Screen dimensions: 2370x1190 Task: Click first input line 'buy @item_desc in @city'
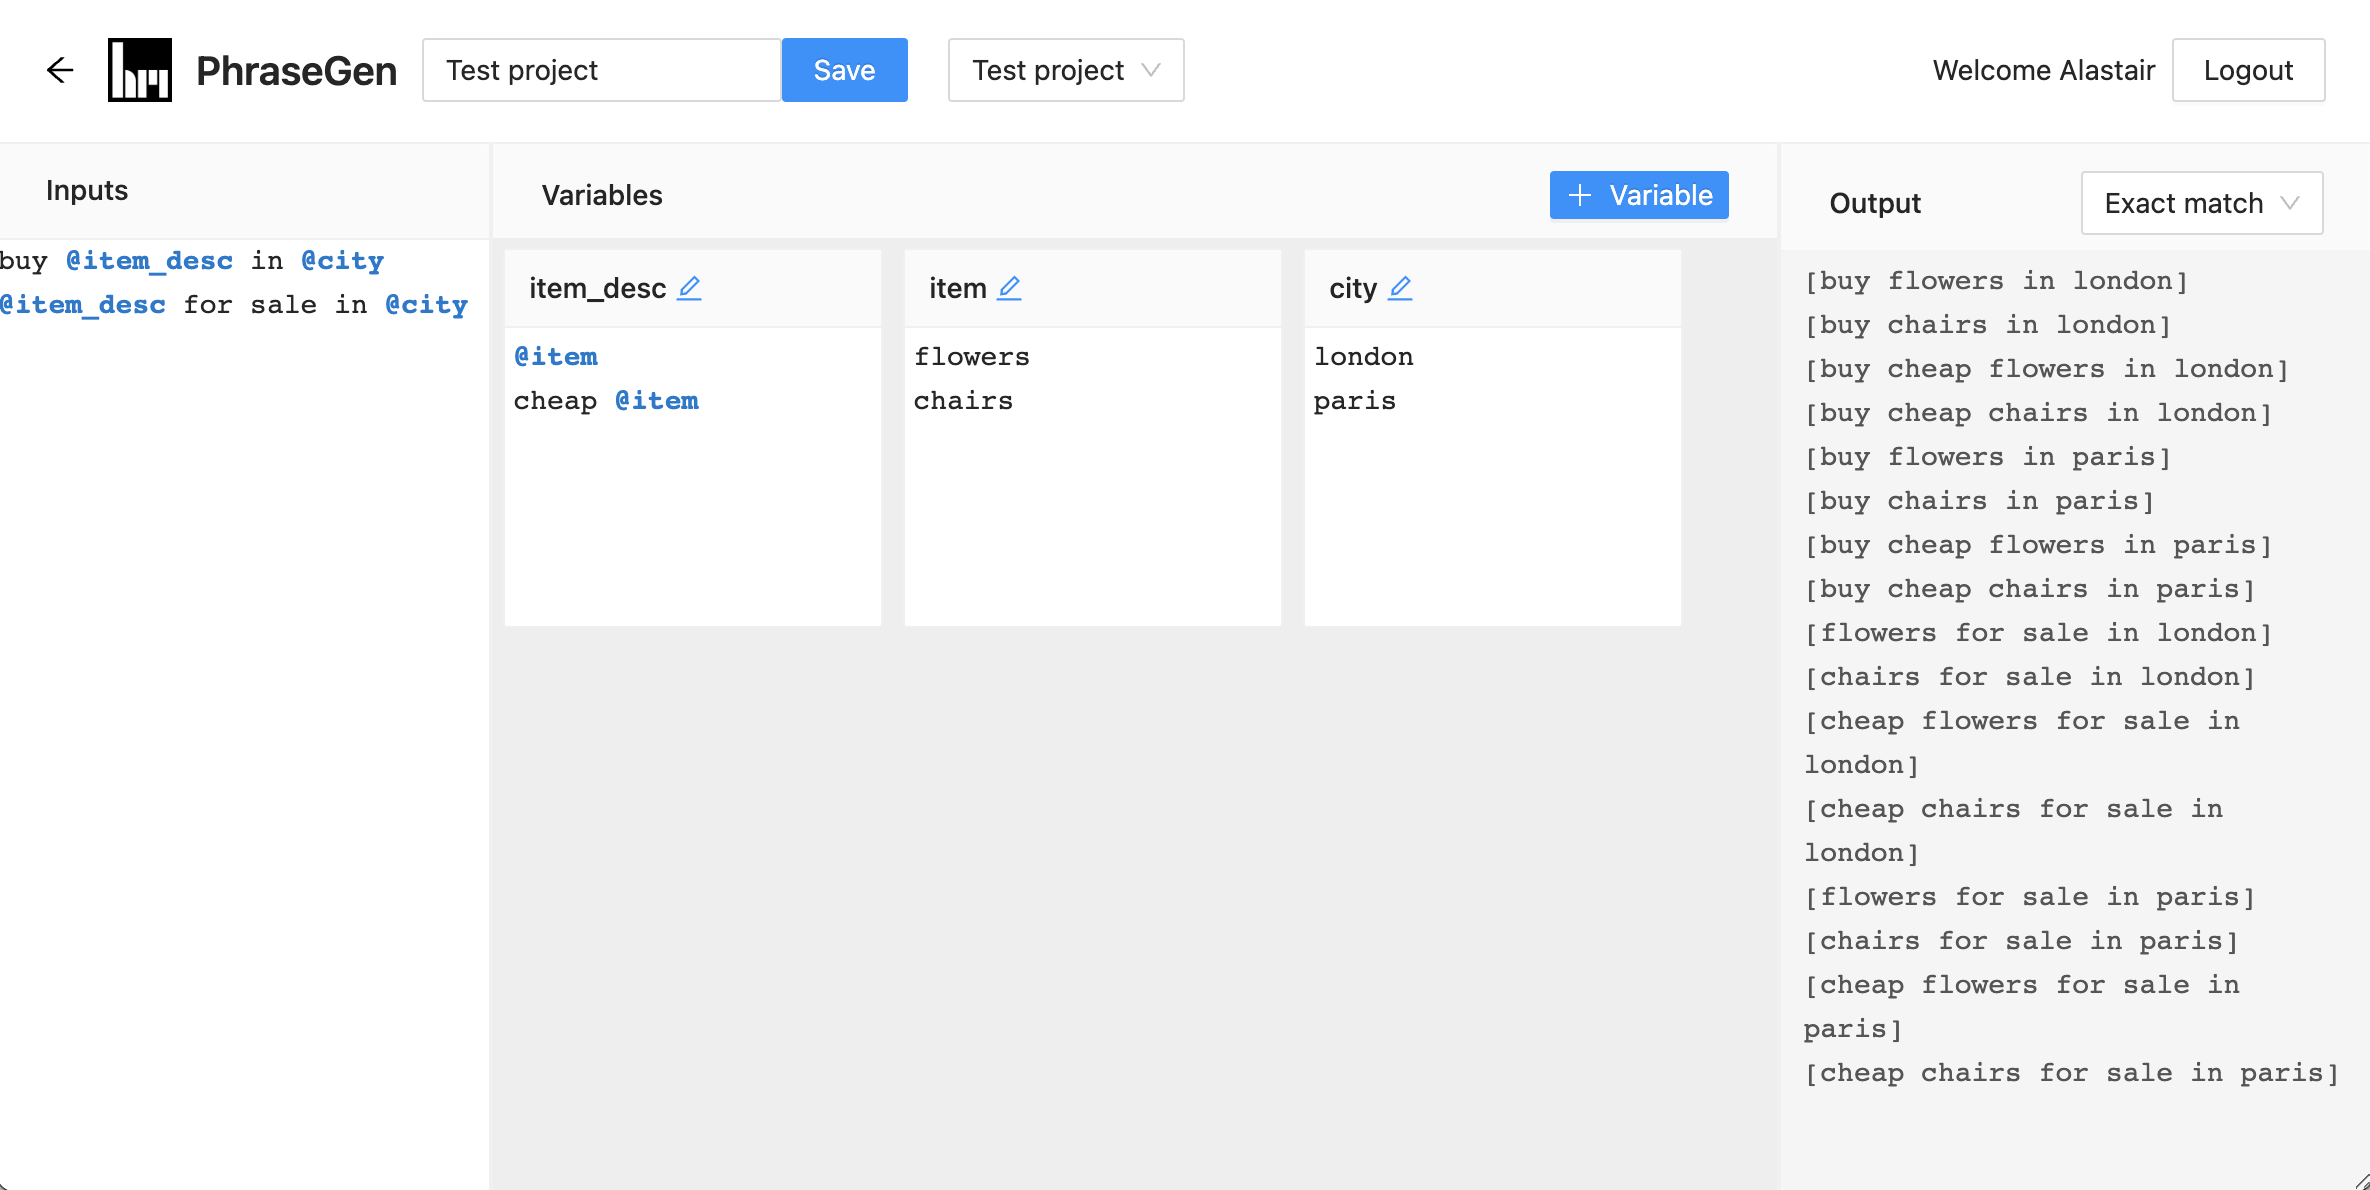[192, 261]
